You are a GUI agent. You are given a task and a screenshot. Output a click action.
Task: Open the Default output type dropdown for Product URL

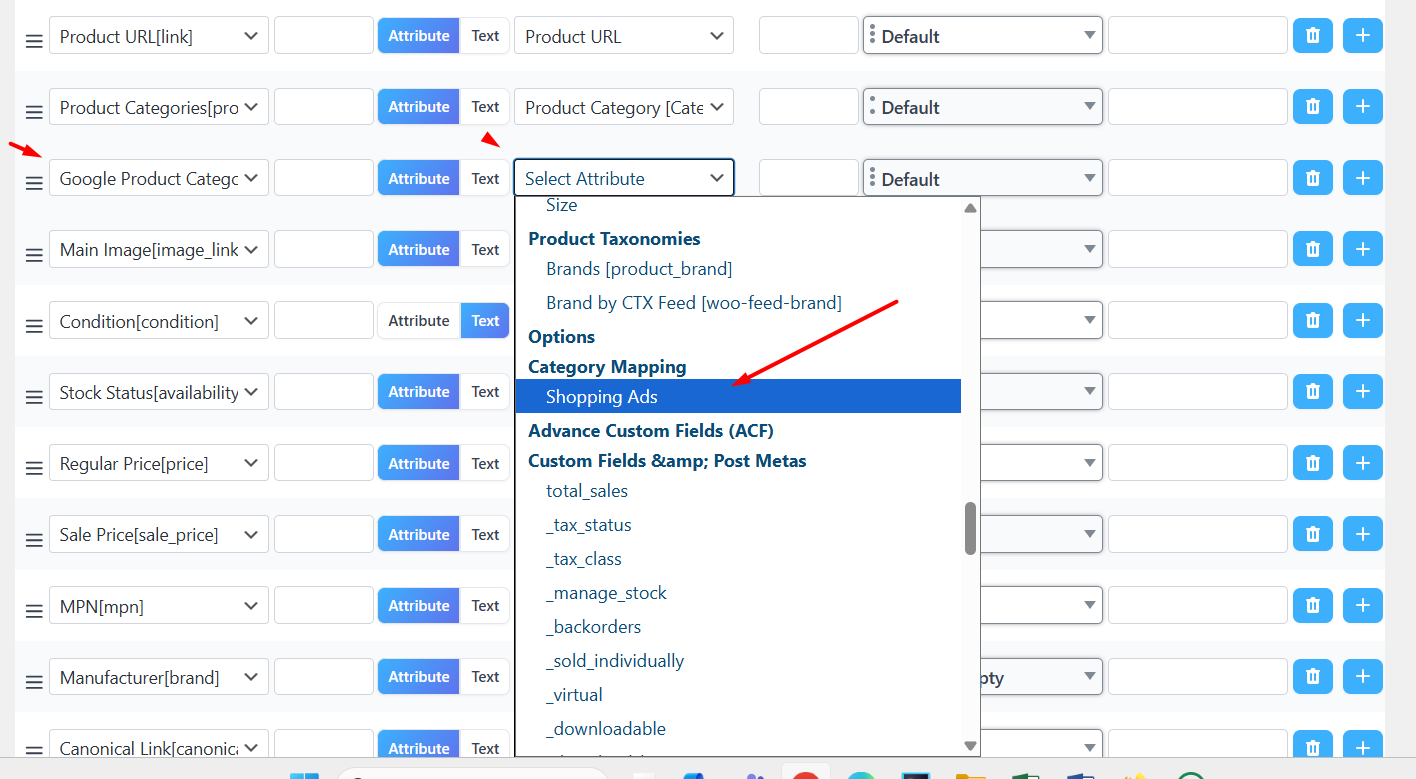click(982, 36)
